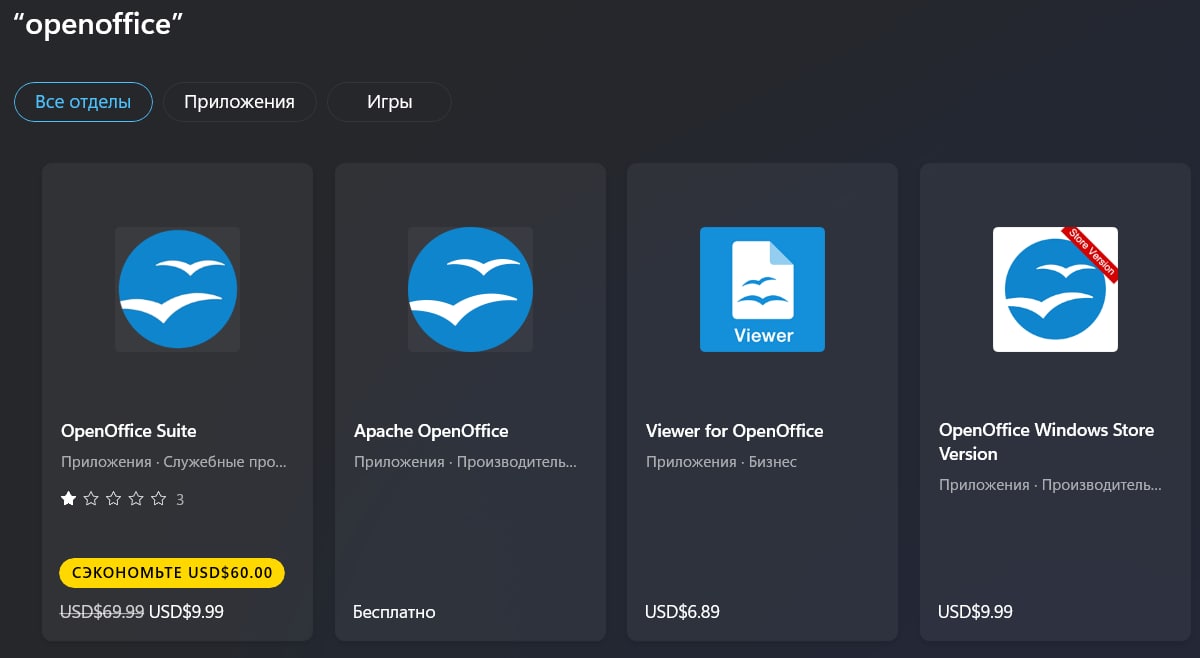Click the crossed-out USD$69.99 price

click(103, 611)
